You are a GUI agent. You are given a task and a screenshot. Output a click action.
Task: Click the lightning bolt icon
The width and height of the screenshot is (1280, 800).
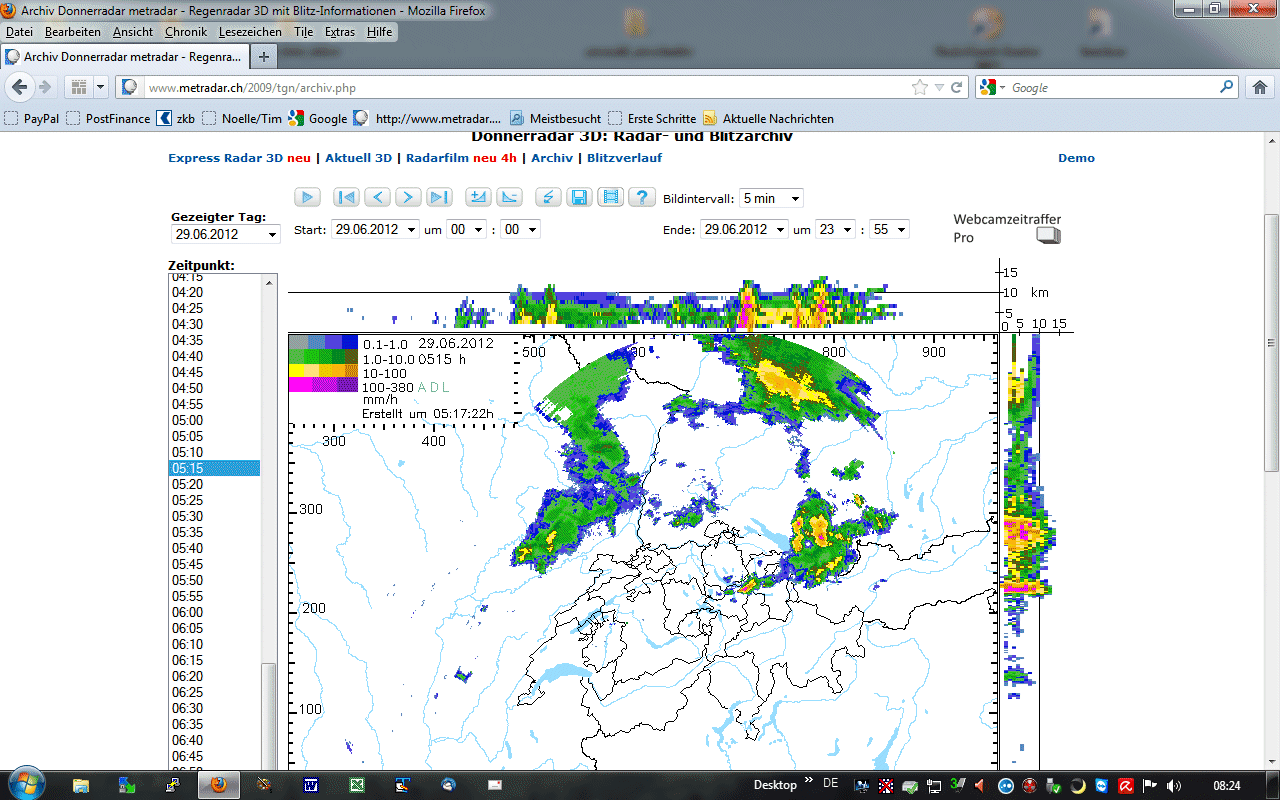click(547, 198)
